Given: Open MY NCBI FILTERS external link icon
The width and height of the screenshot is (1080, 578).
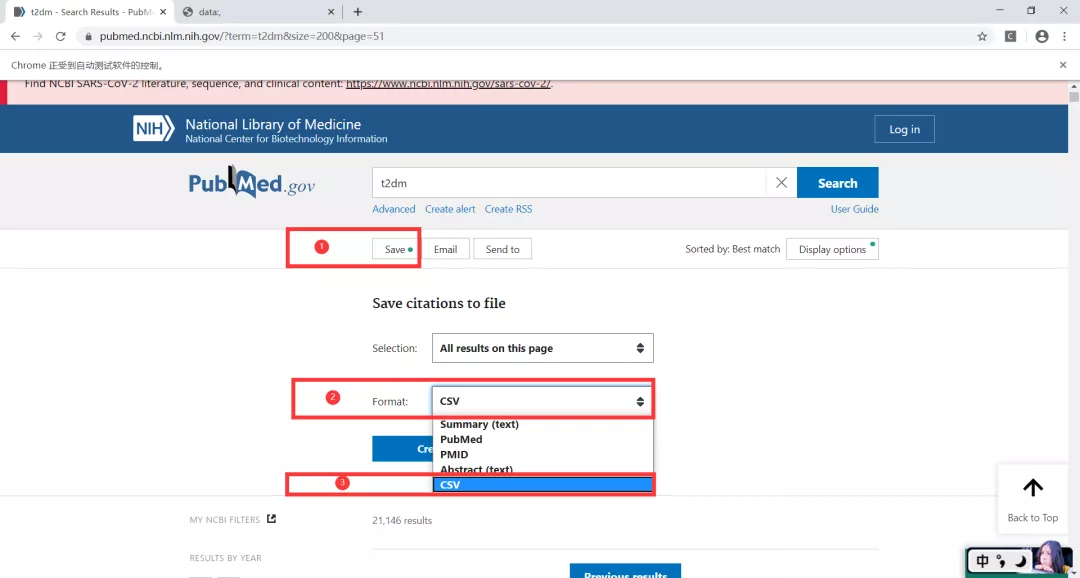Looking at the screenshot, I should pos(271,519).
